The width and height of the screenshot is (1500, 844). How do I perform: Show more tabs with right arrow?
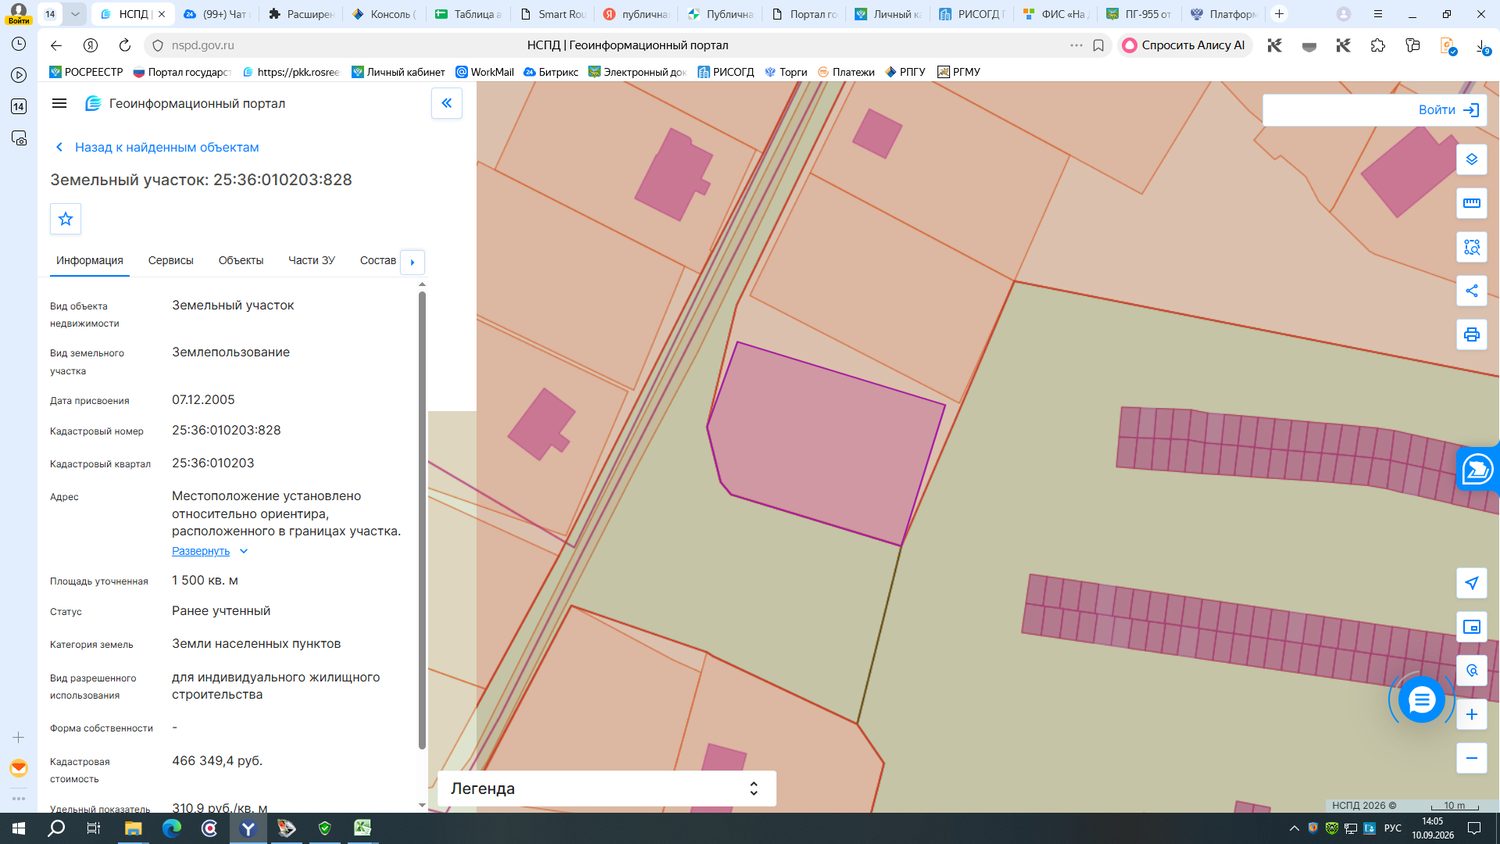[412, 262]
